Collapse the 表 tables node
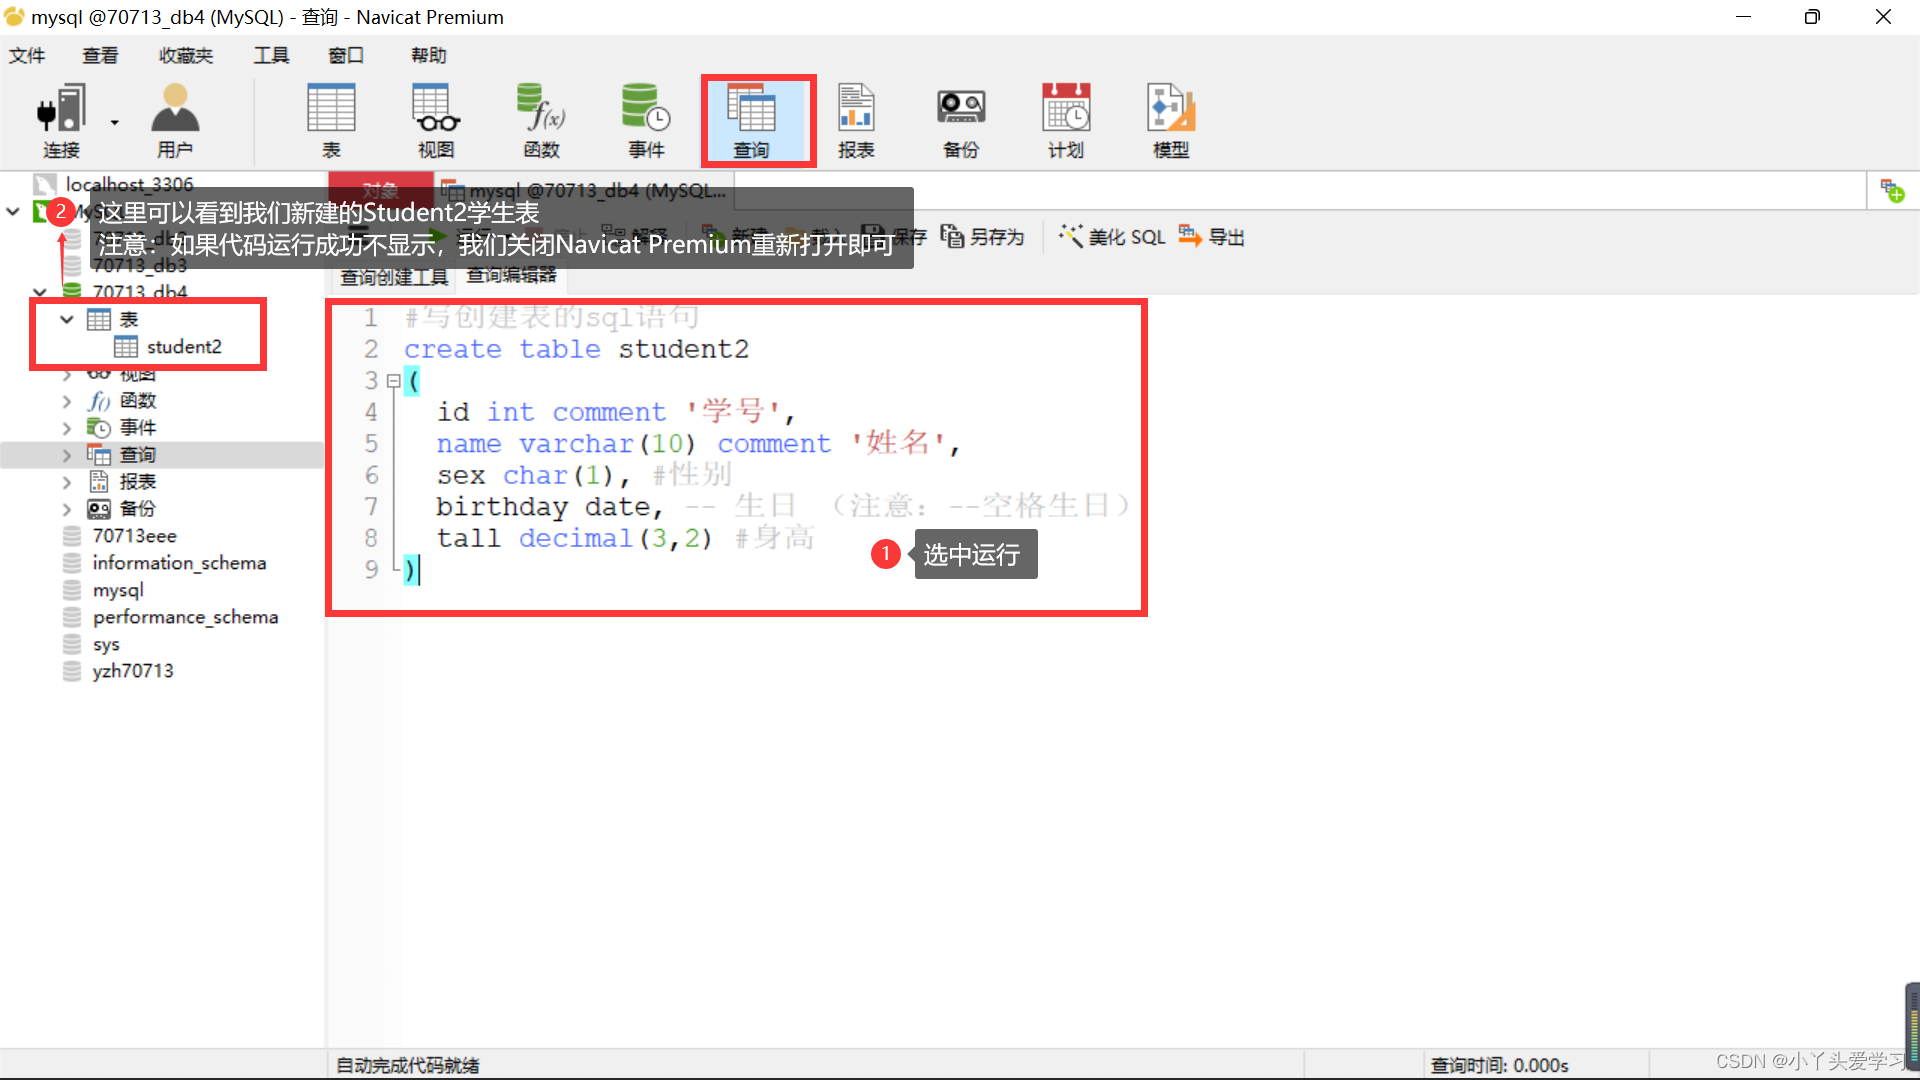The image size is (1920, 1080). point(67,320)
